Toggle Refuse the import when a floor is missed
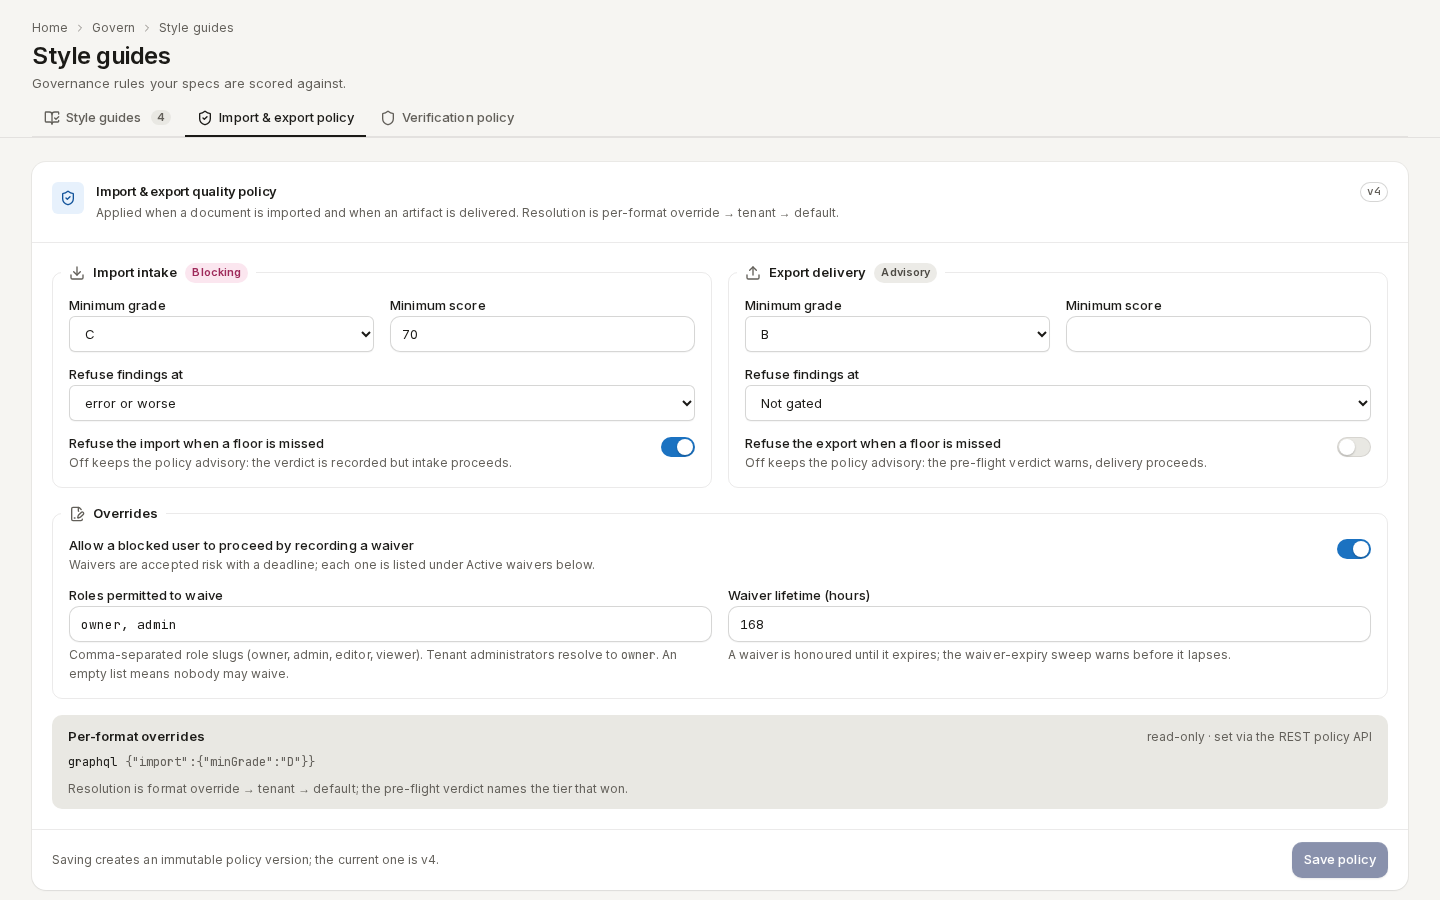 coord(678,447)
